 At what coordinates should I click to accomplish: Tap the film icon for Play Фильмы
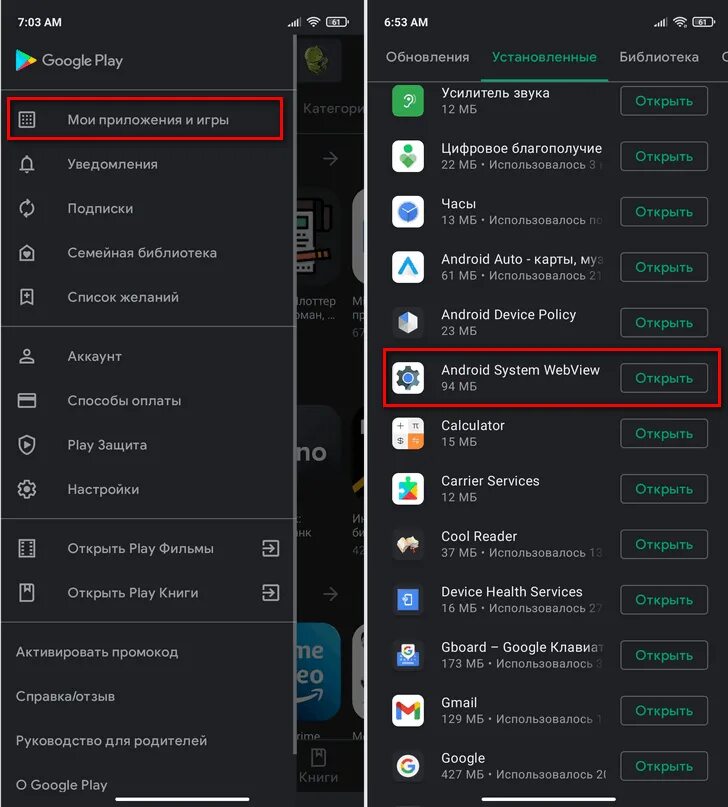(27, 548)
